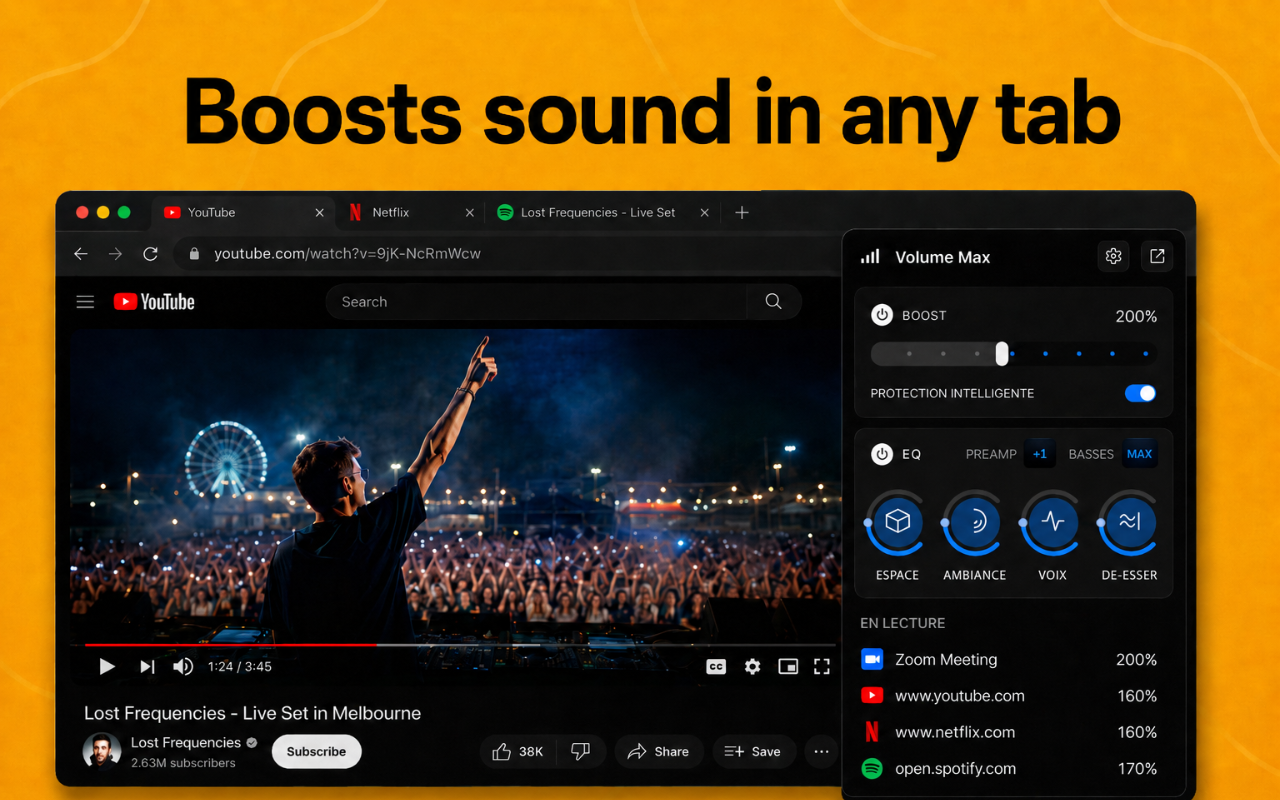The height and width of the screenshot is (800, 1280).
Task: Dislike the video
Action: click(580, 752)
